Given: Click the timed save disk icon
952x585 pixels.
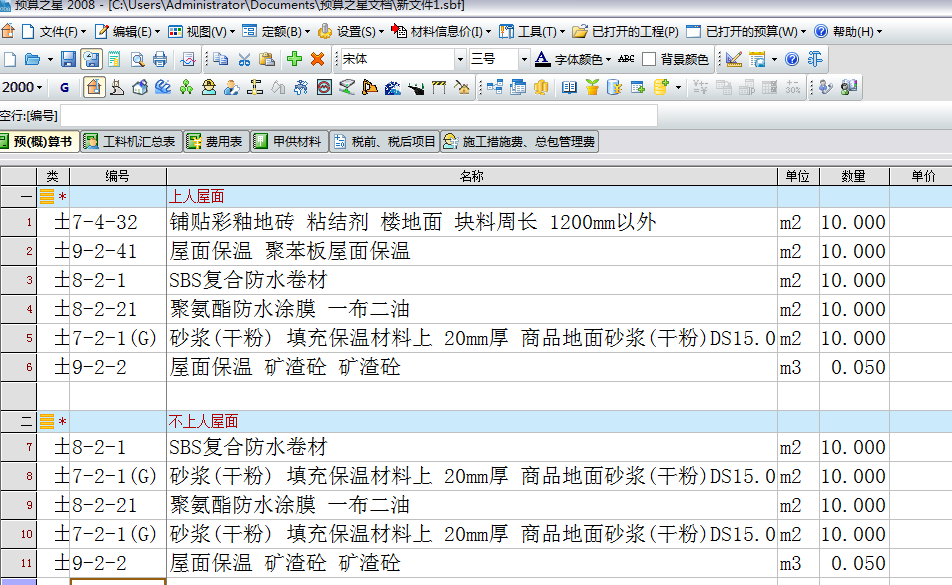Looking at the screenshot, I should pos(92,59).
